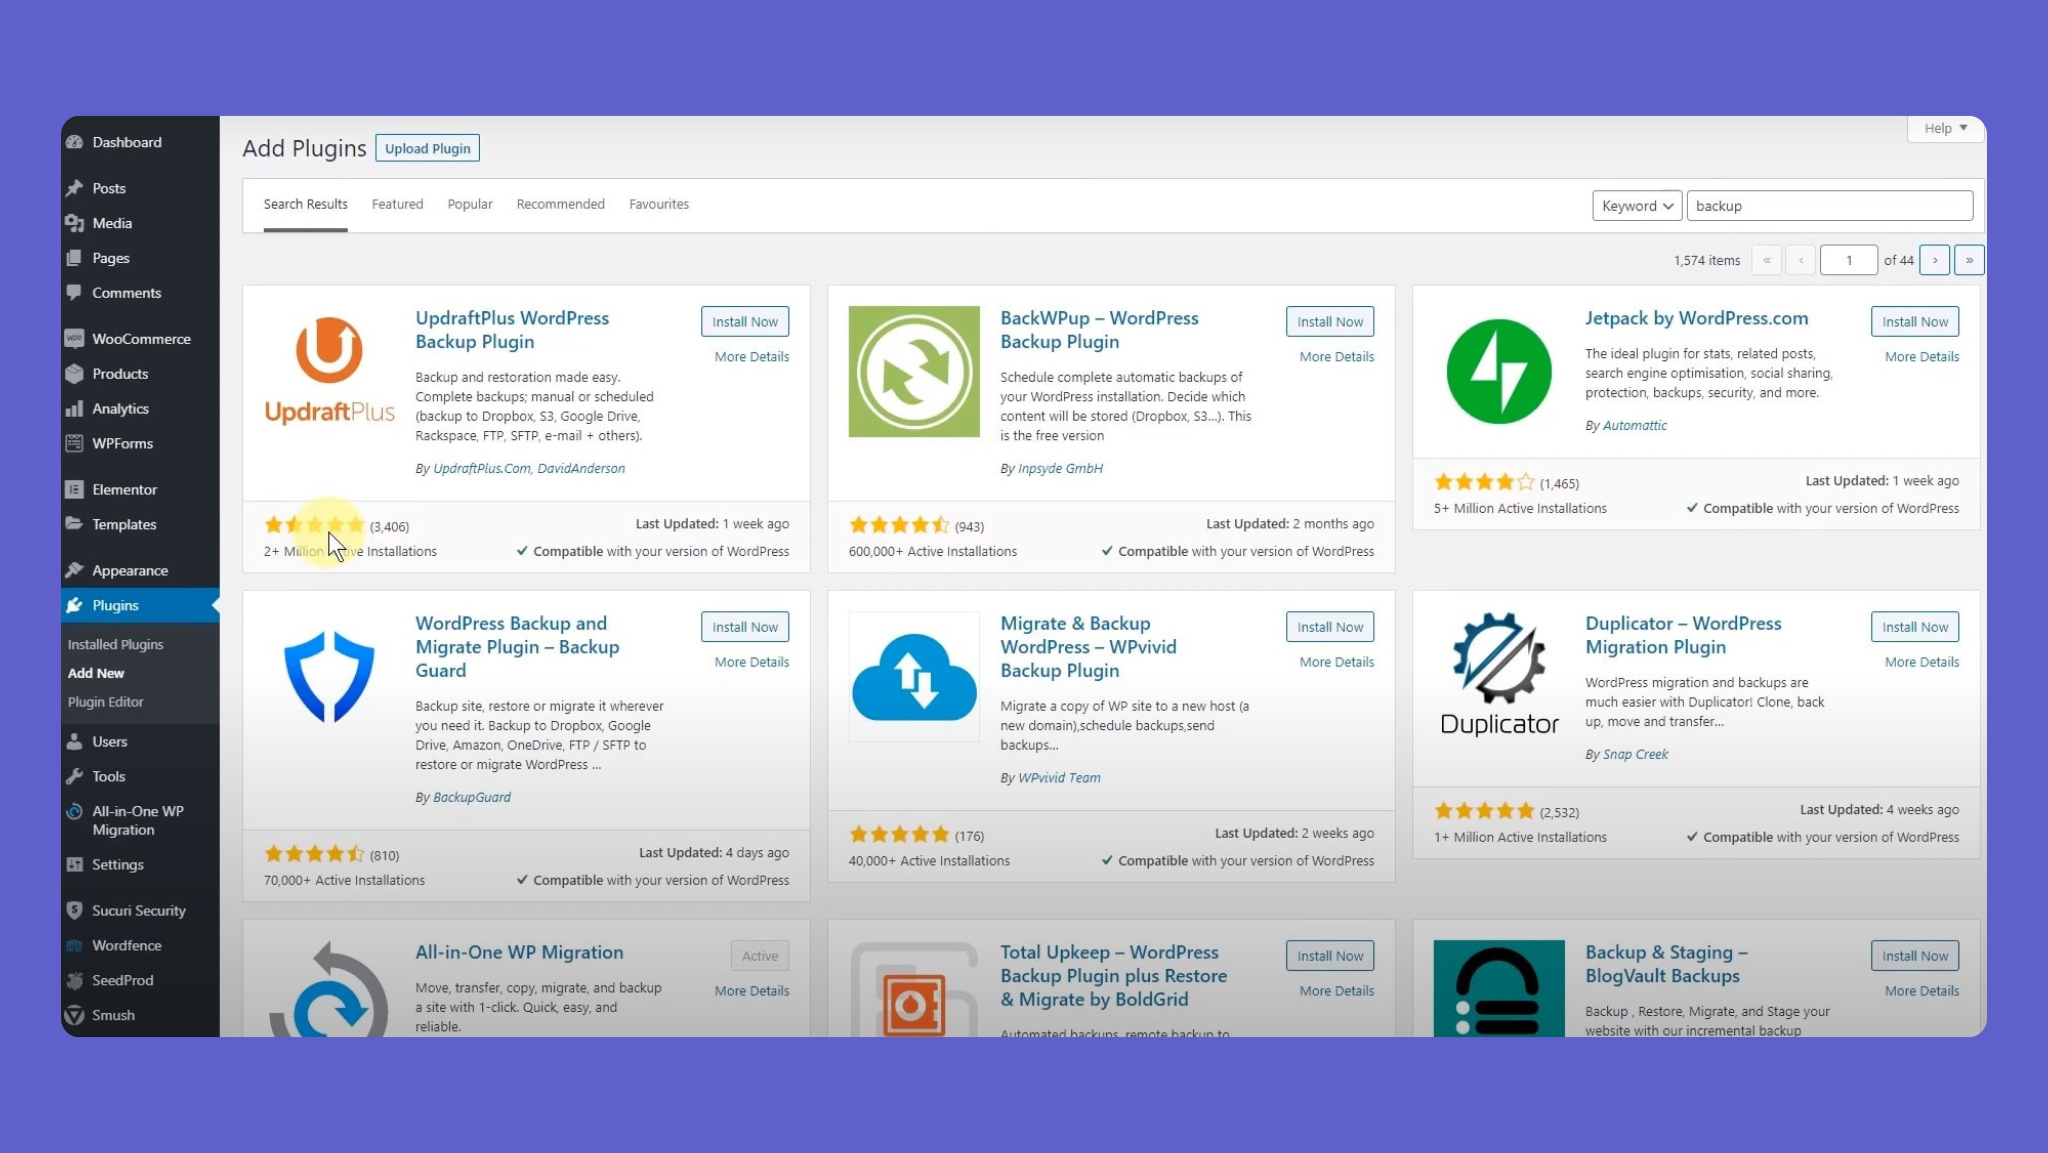Open More Details for UpdraftPlus
The width and height of the screenshot is (2048, 1153).
coord(752,357)
